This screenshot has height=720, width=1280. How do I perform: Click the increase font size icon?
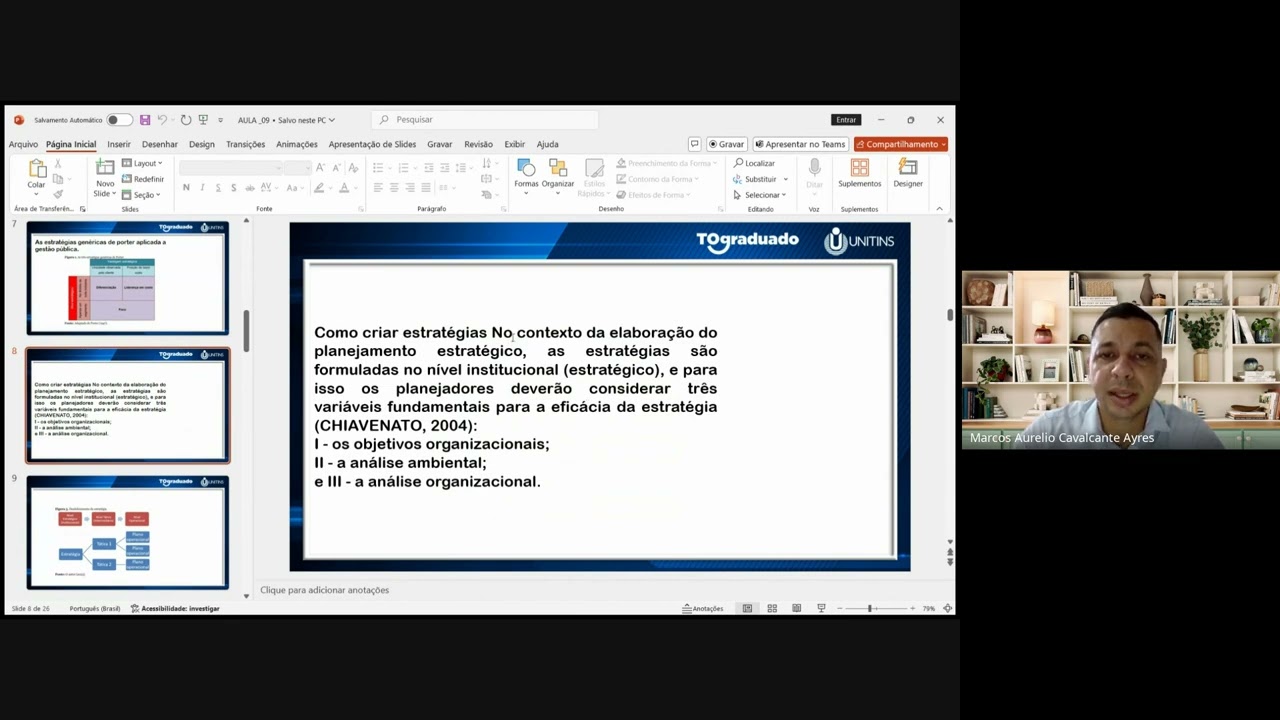coord(321,167)
